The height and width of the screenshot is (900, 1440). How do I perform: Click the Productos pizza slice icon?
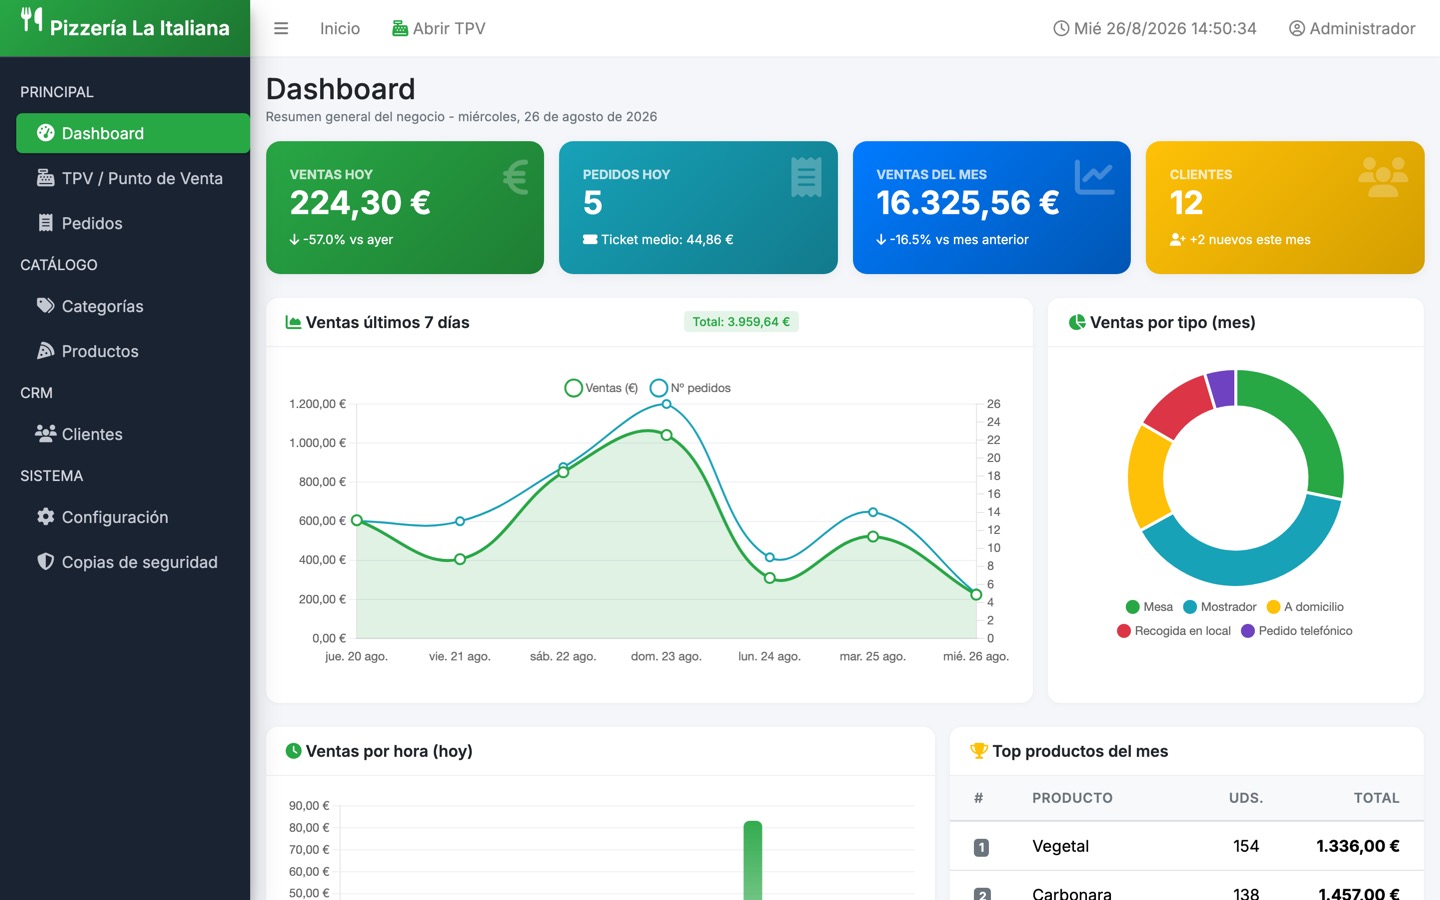45,351
